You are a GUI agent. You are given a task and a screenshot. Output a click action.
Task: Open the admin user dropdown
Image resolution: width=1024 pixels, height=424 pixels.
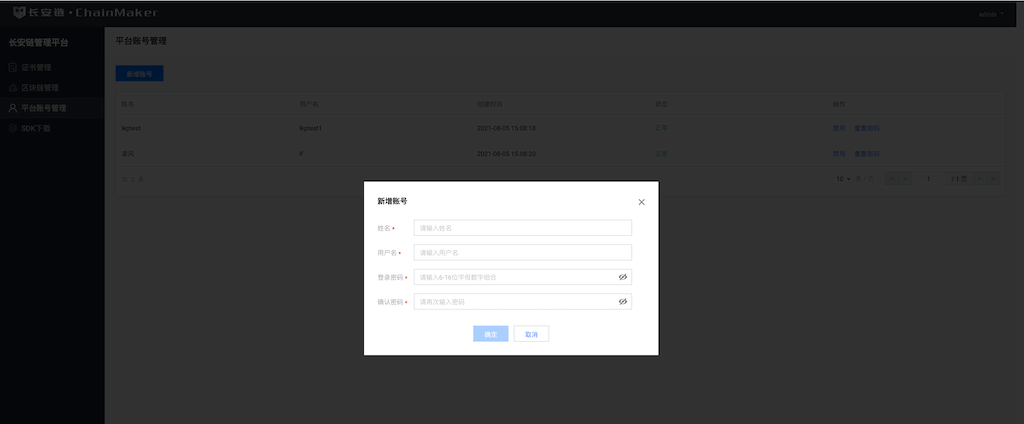coord(992,14)
